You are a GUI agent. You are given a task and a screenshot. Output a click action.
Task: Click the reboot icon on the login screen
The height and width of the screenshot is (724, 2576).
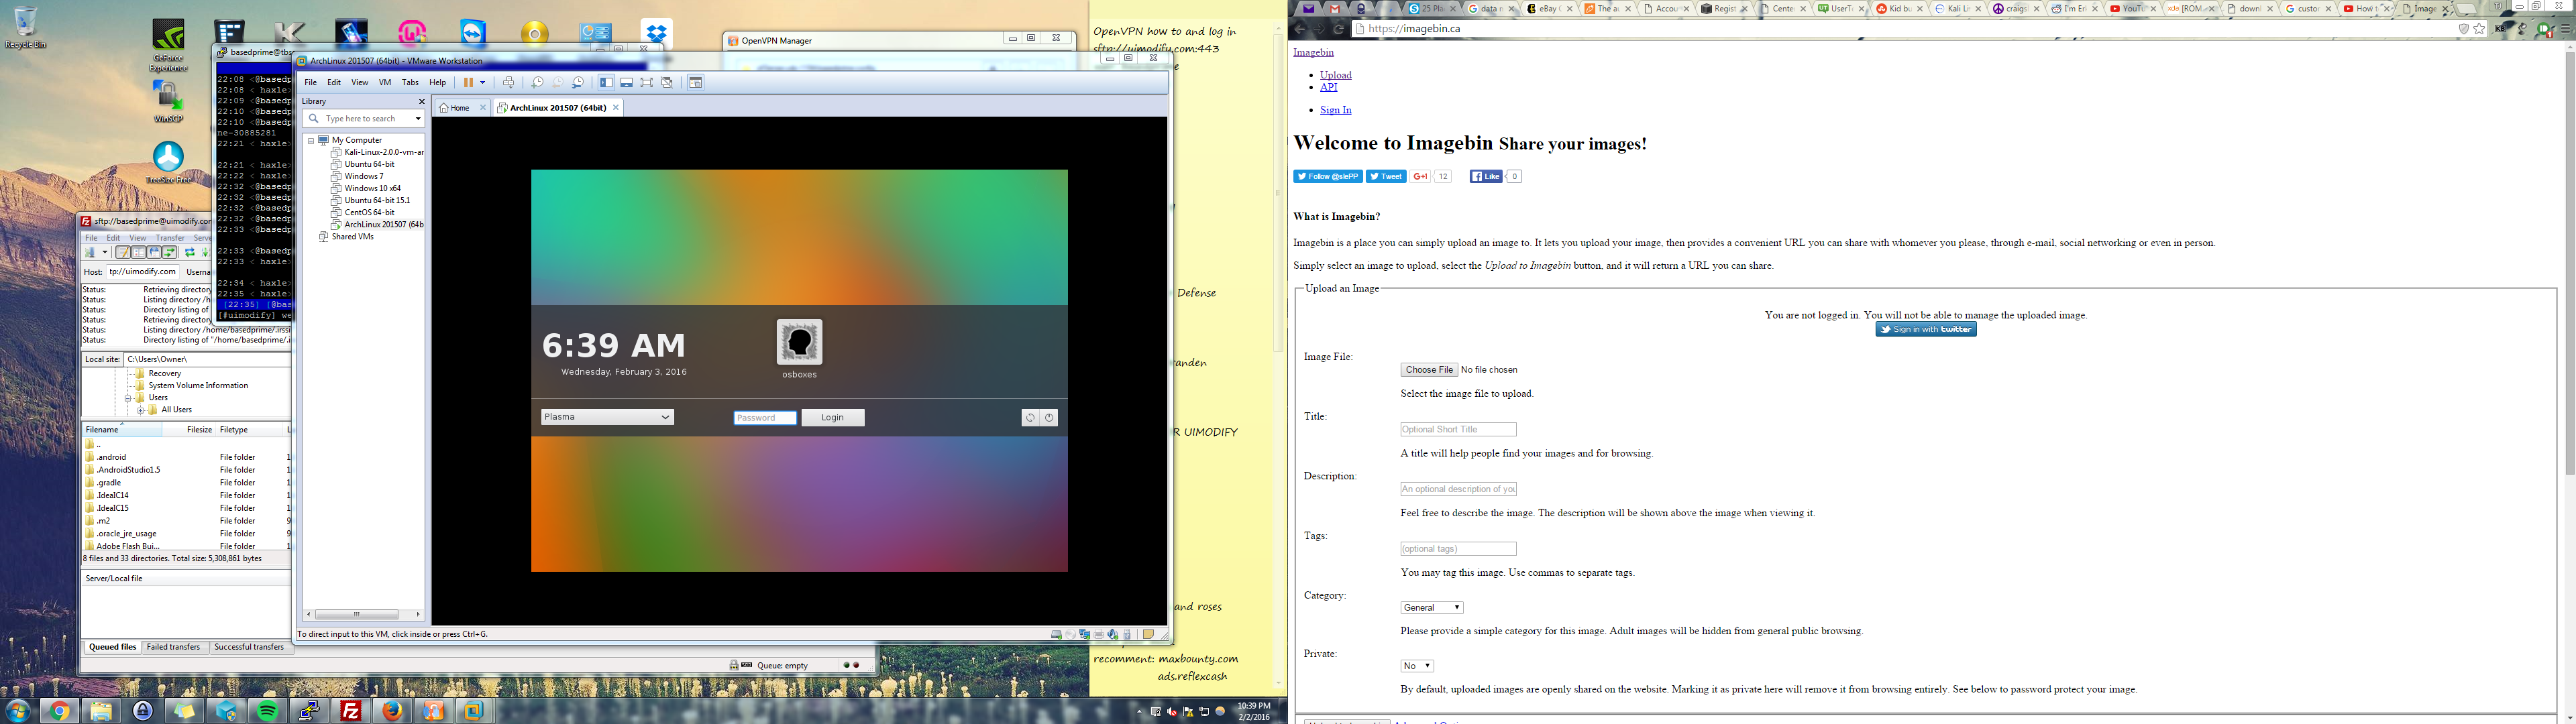click(1030, 418)
